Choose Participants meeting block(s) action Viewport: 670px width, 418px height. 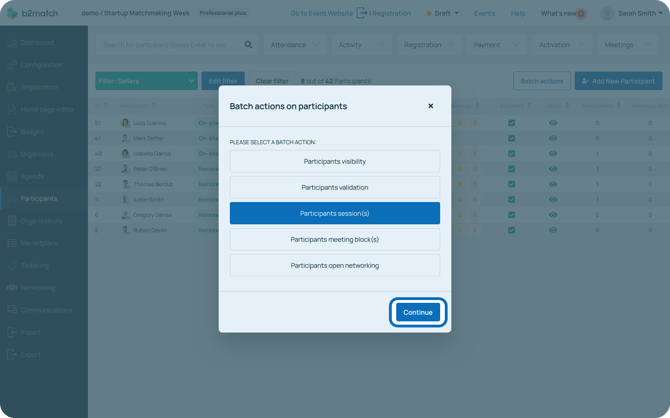(335, 239)
